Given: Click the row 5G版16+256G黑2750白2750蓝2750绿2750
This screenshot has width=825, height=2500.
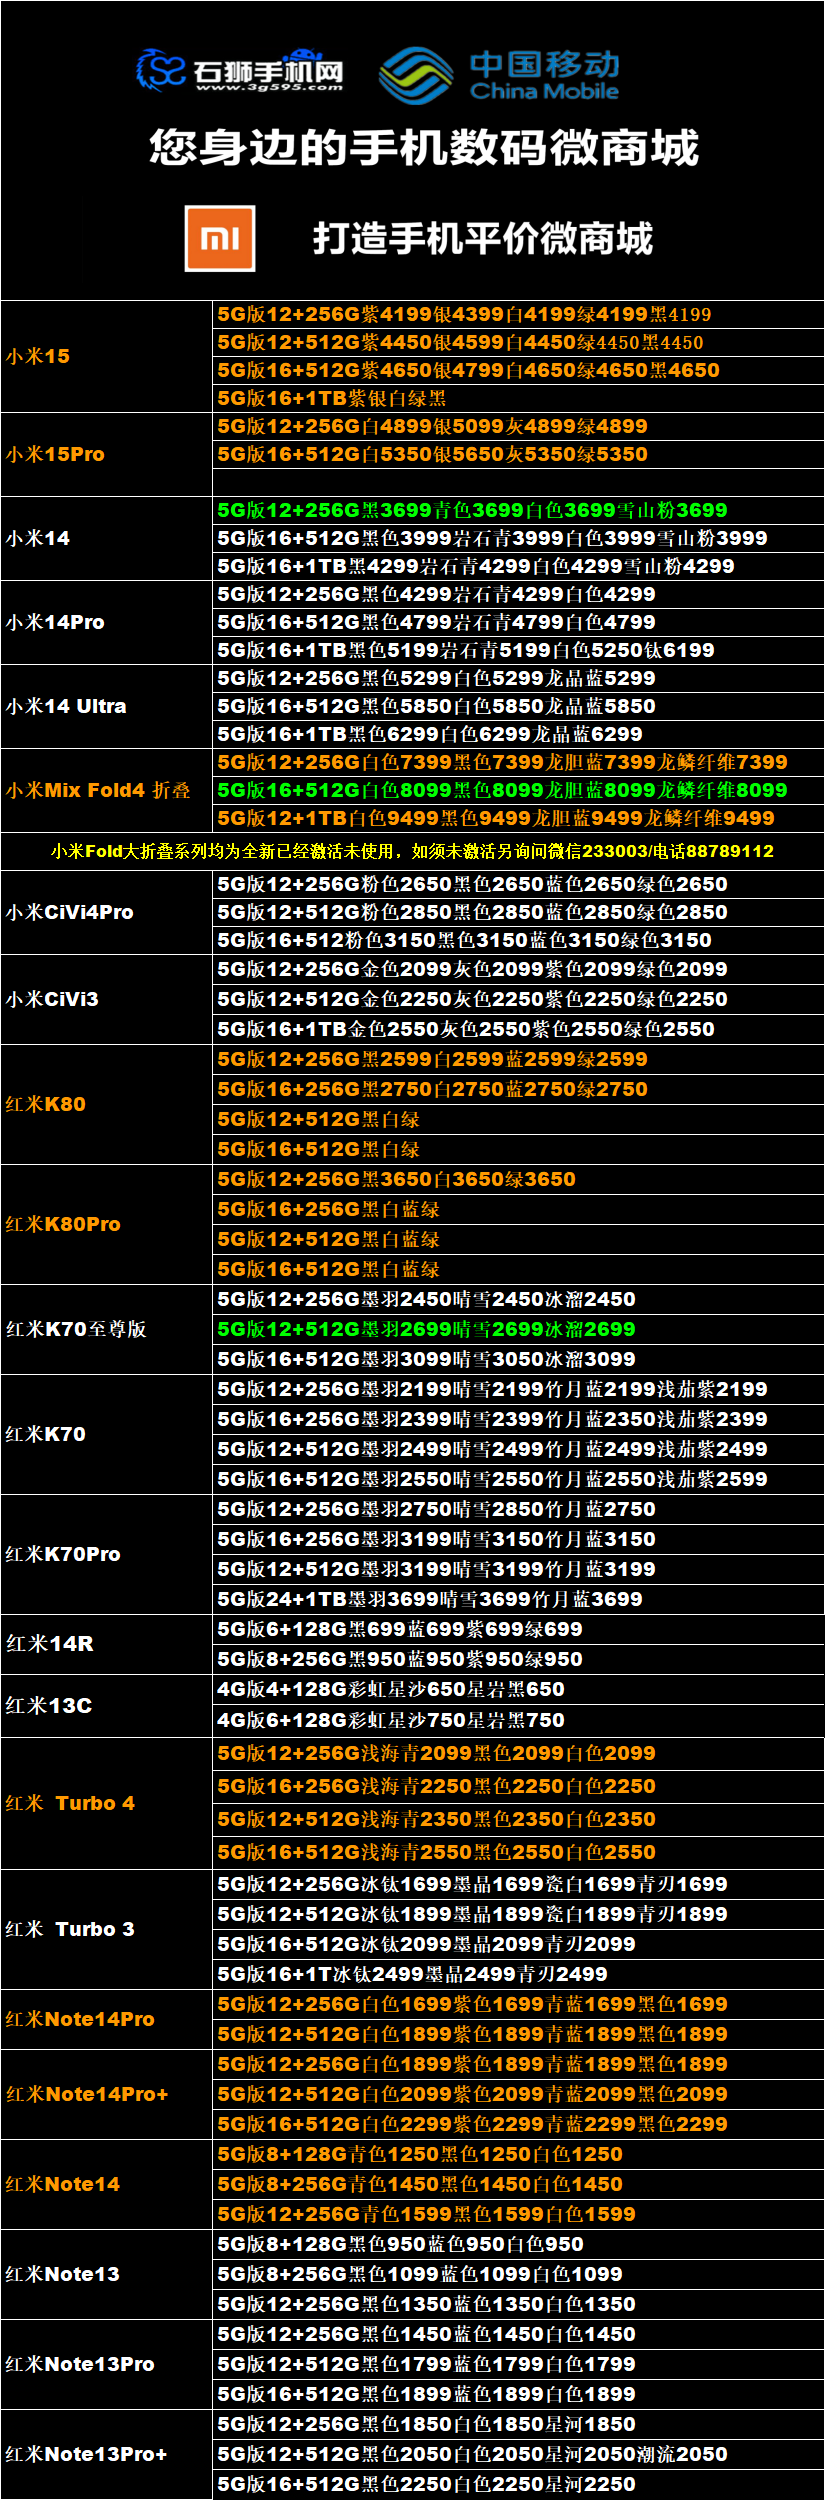Looking at the screenshot, I should pos(518,1089).
